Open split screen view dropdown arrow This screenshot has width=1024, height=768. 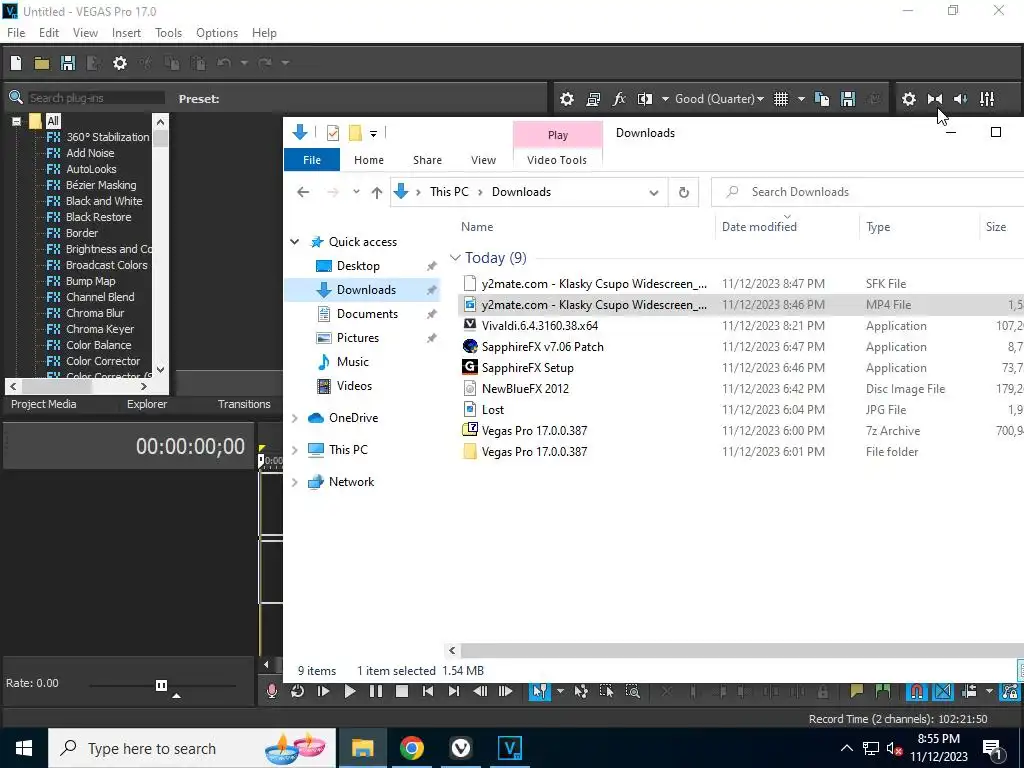pyautogui.click(x=665, y=99)
